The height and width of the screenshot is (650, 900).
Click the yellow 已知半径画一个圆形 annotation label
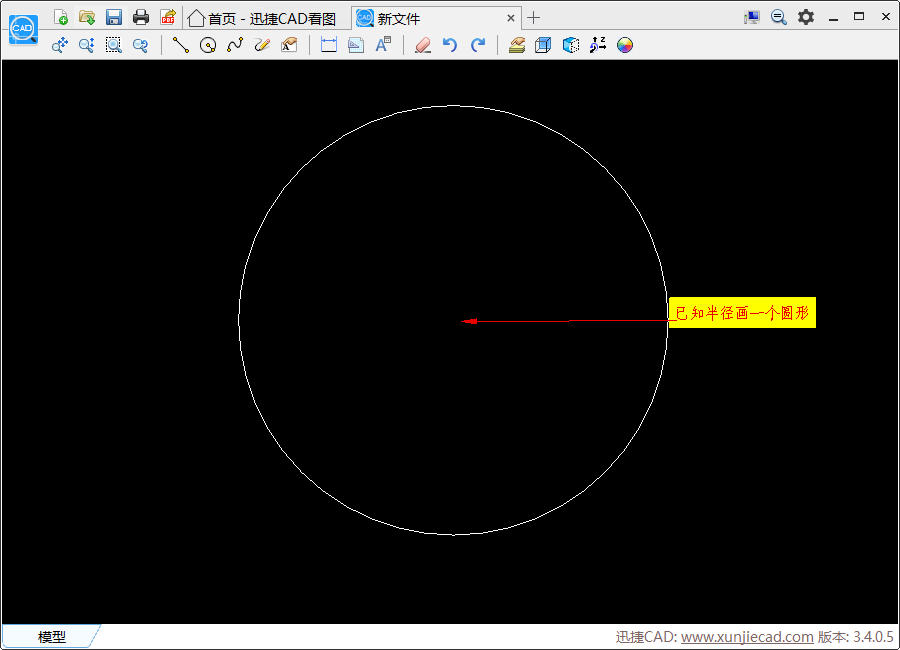pos(742,313)
